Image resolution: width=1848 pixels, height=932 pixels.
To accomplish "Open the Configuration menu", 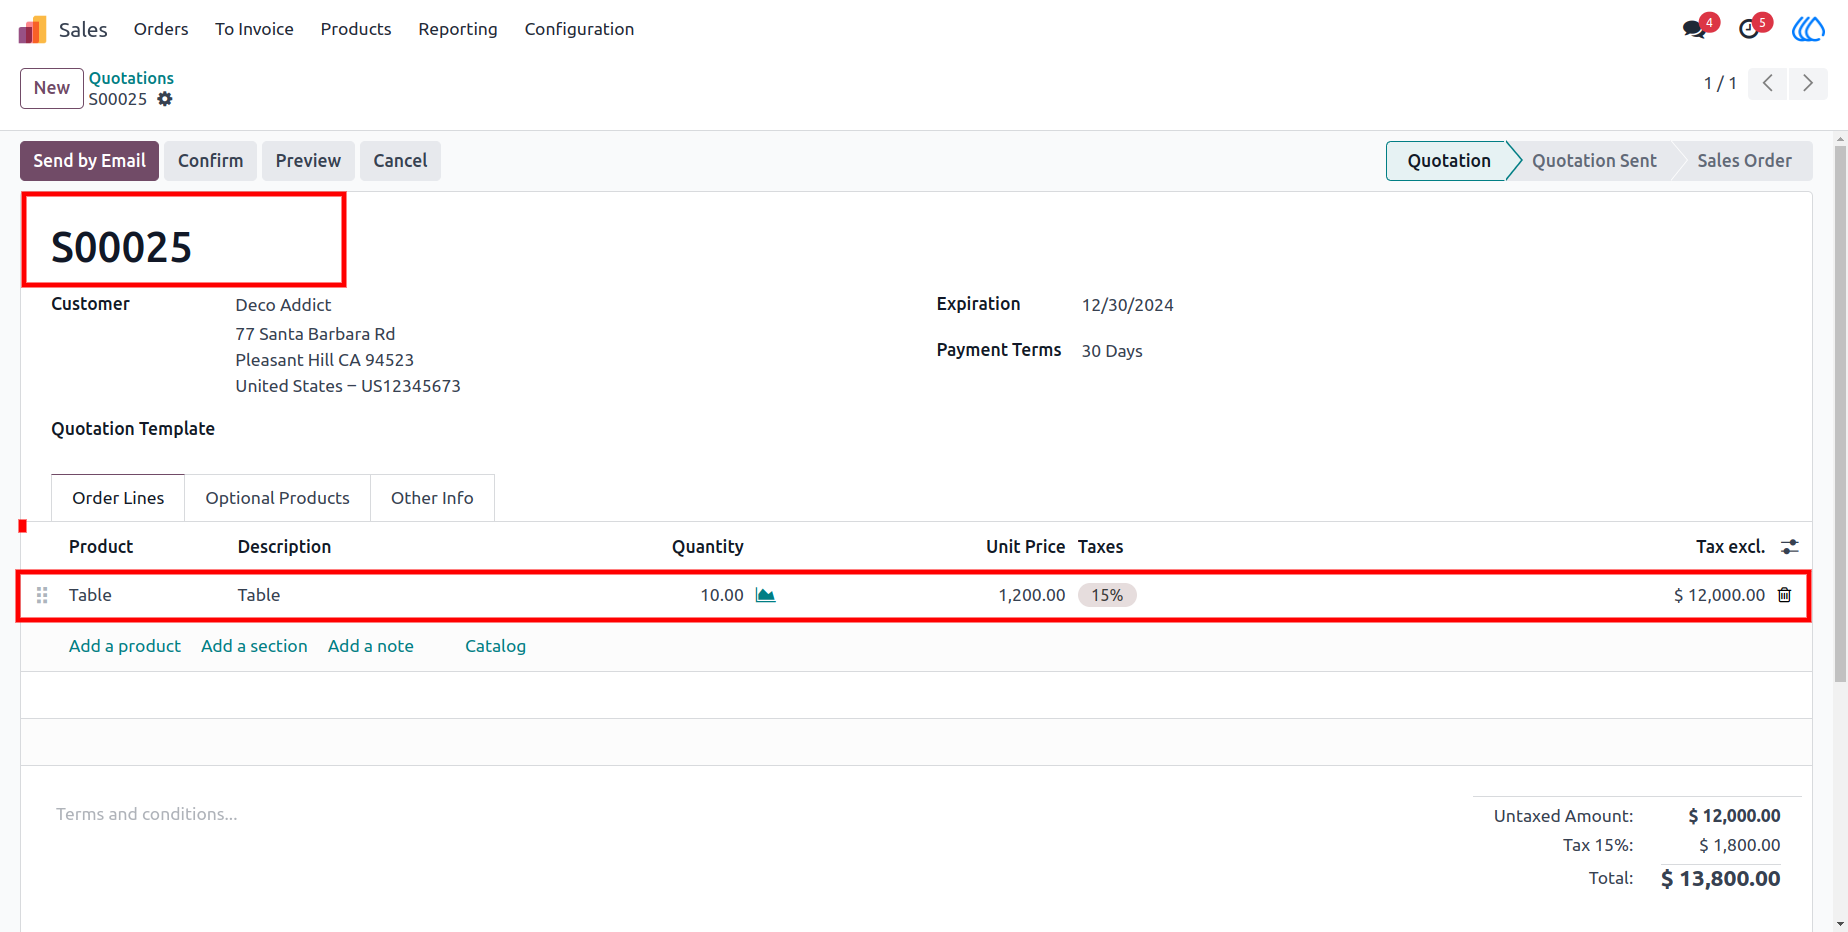I will coord(579,29).
